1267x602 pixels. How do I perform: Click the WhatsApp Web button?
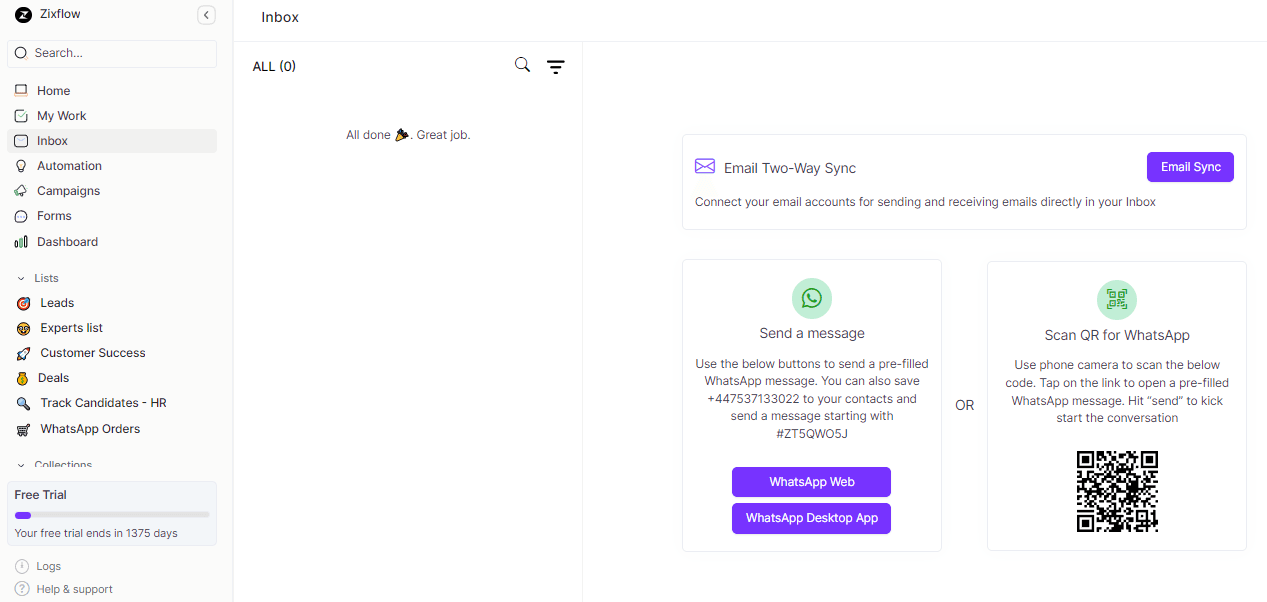[811, 482]
